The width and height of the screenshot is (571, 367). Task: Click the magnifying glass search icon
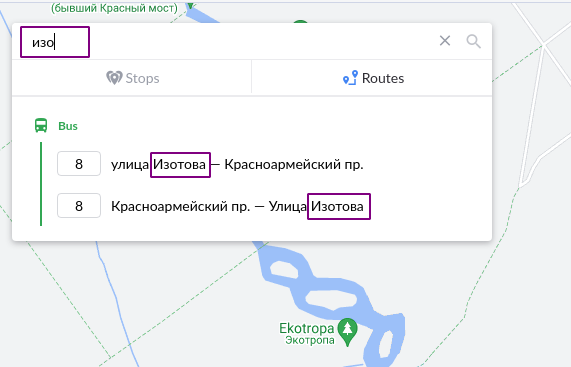click(473, 41)
